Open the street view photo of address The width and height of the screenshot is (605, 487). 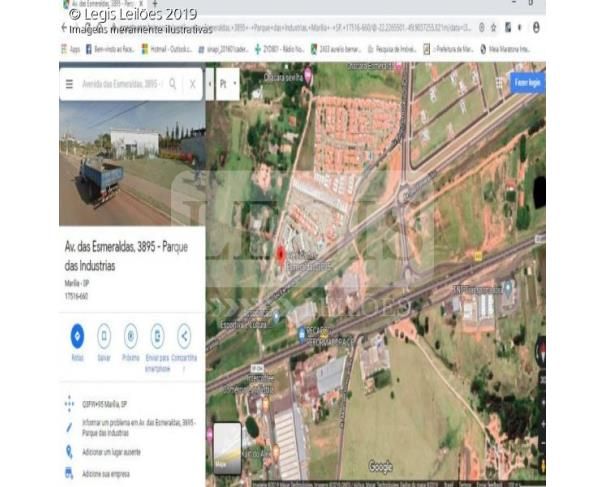[132, 163]
